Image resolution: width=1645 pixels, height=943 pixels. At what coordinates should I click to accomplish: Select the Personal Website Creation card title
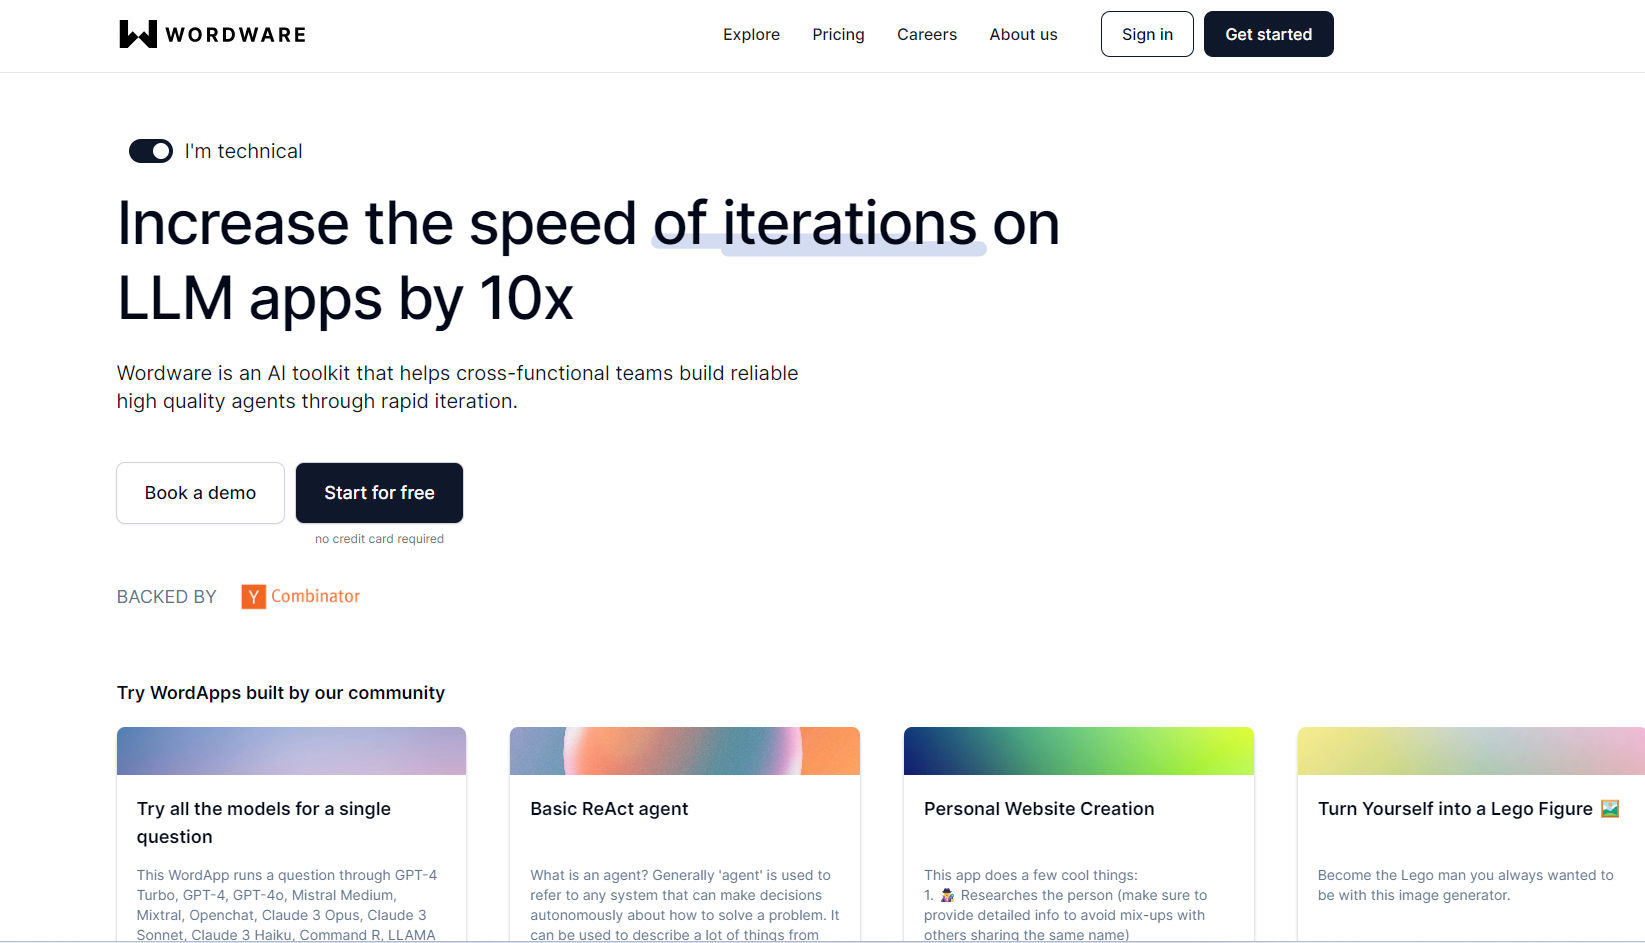(1038, 809)
